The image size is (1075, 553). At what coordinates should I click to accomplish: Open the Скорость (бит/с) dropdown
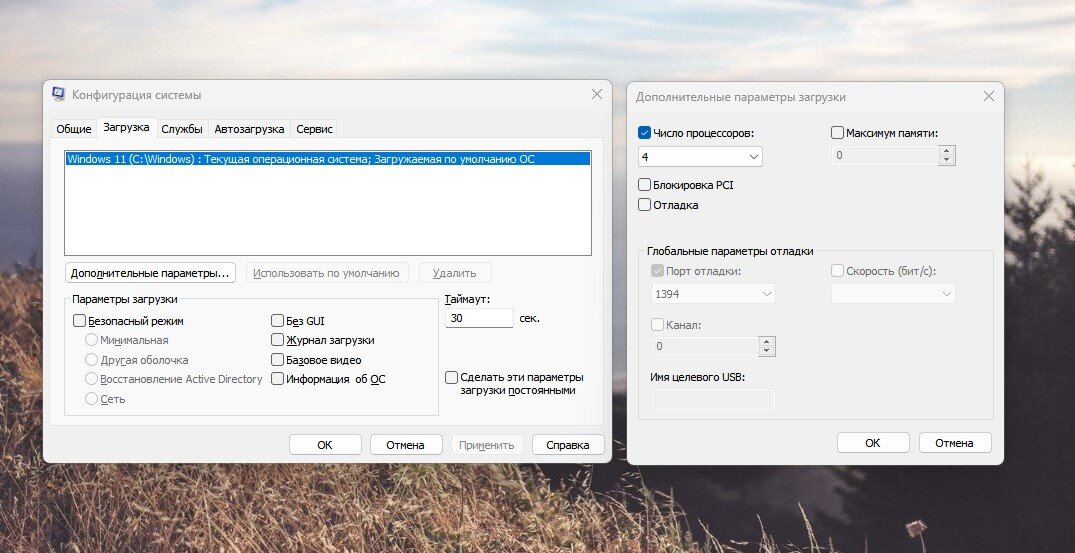893,294
